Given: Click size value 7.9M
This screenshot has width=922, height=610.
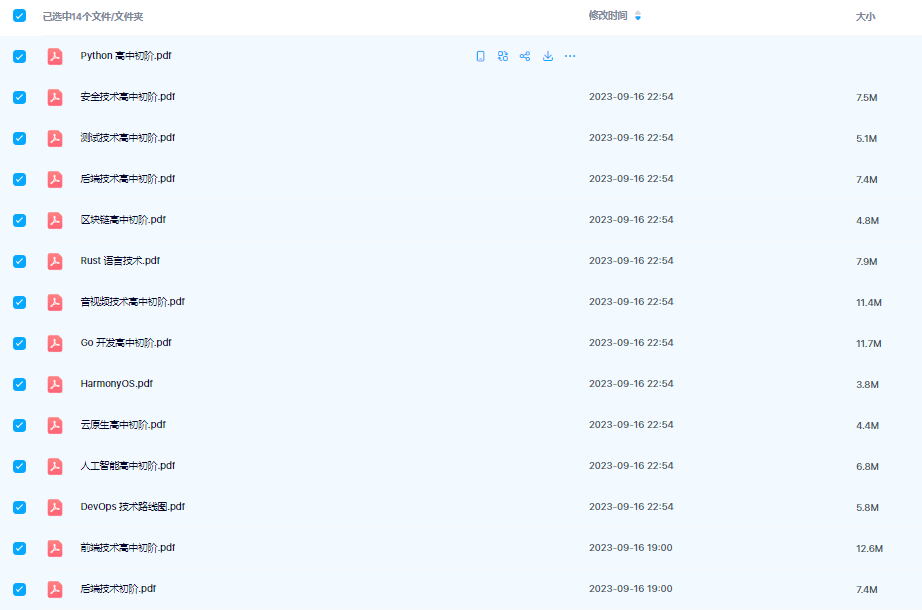Looking at the screenshot, I should [x=867, y=262].
